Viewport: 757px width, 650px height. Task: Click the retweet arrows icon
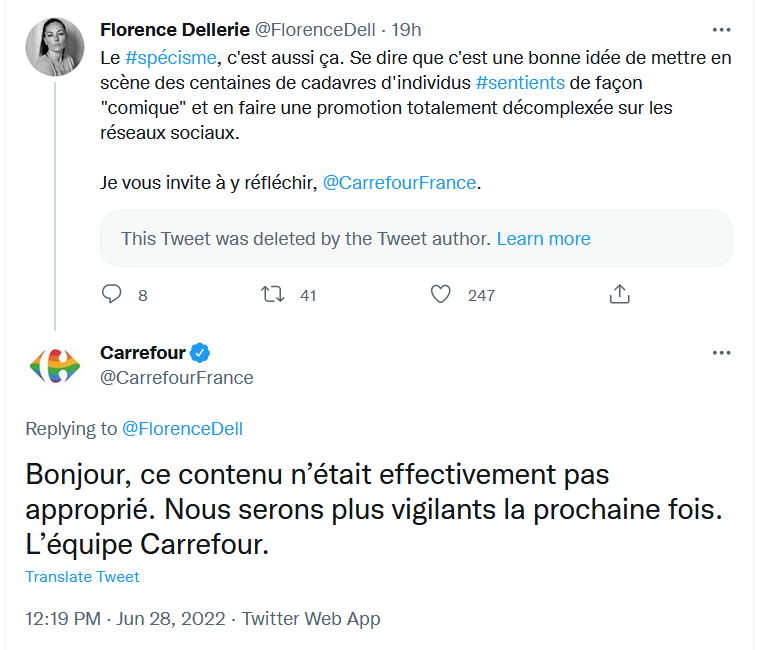tap(273, 294)
